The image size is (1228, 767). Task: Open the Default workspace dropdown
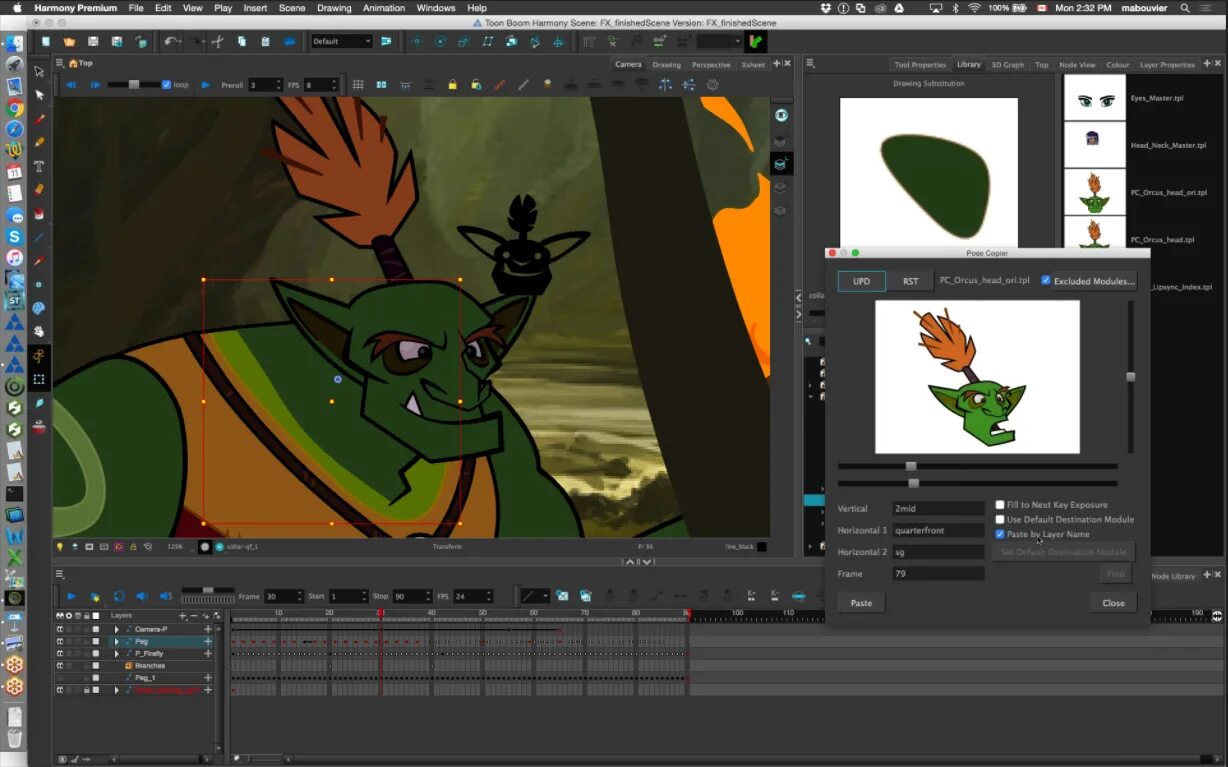pyautogui.click(x=342, y=41)
